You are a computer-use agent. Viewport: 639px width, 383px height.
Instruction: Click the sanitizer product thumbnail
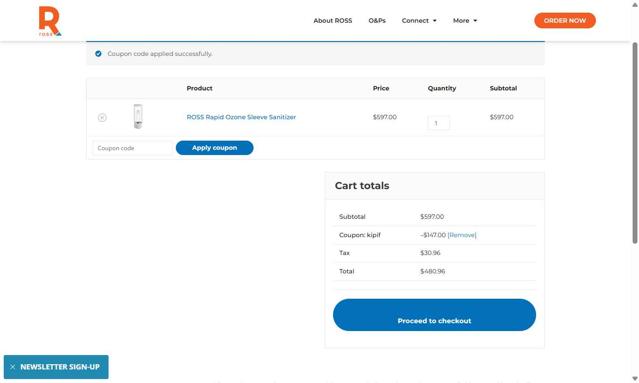point(138,117)
